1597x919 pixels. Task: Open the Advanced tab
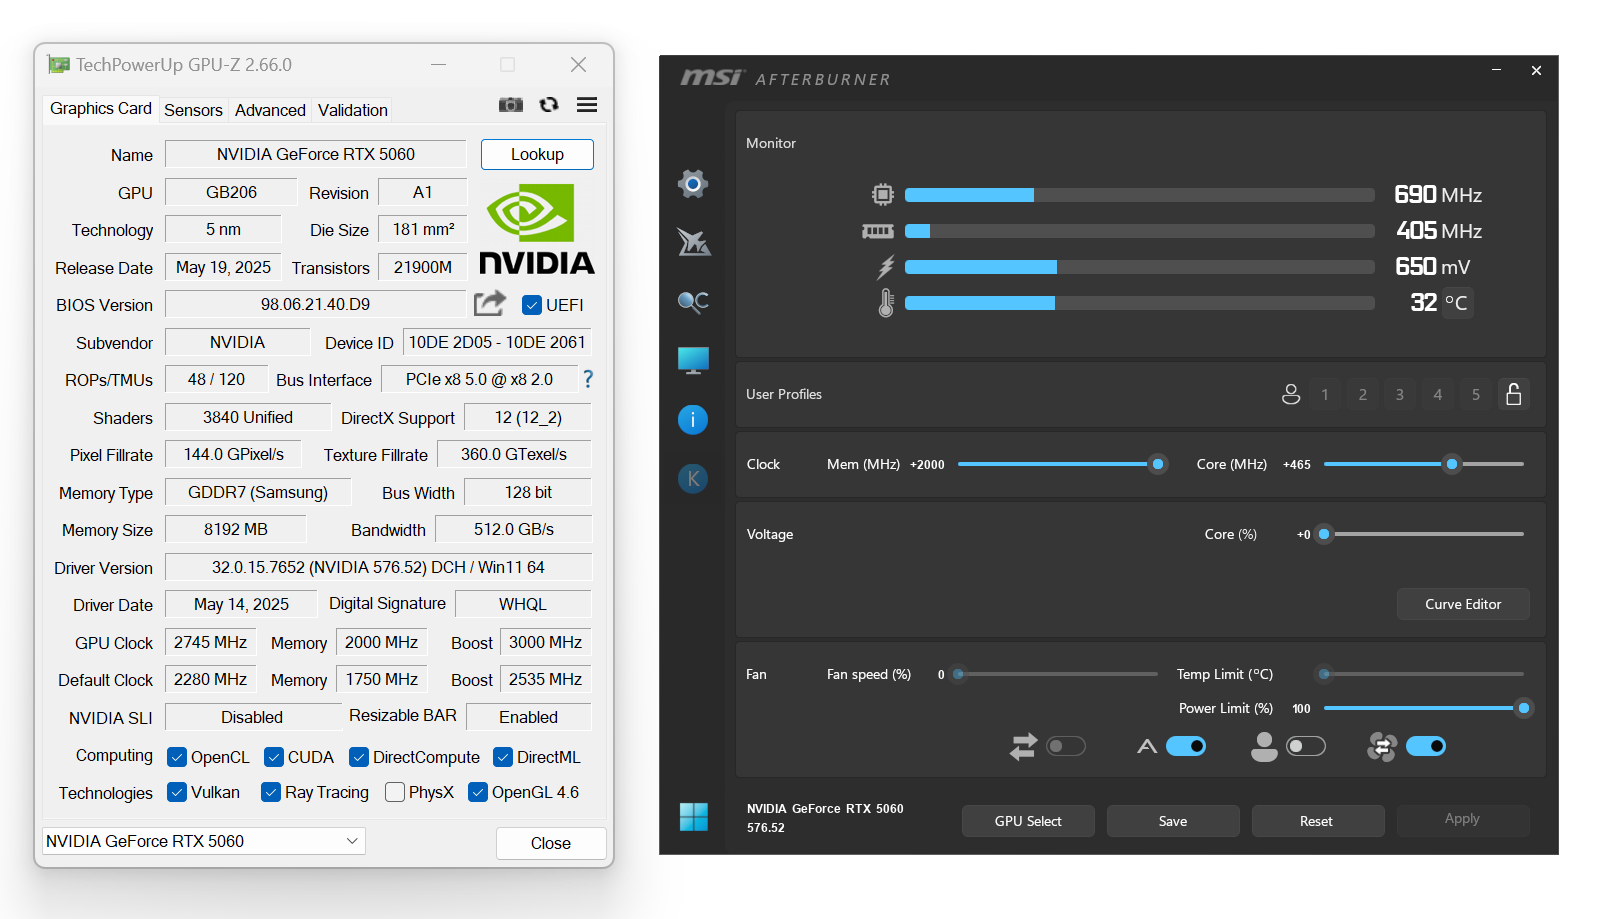tap(270, 110)
